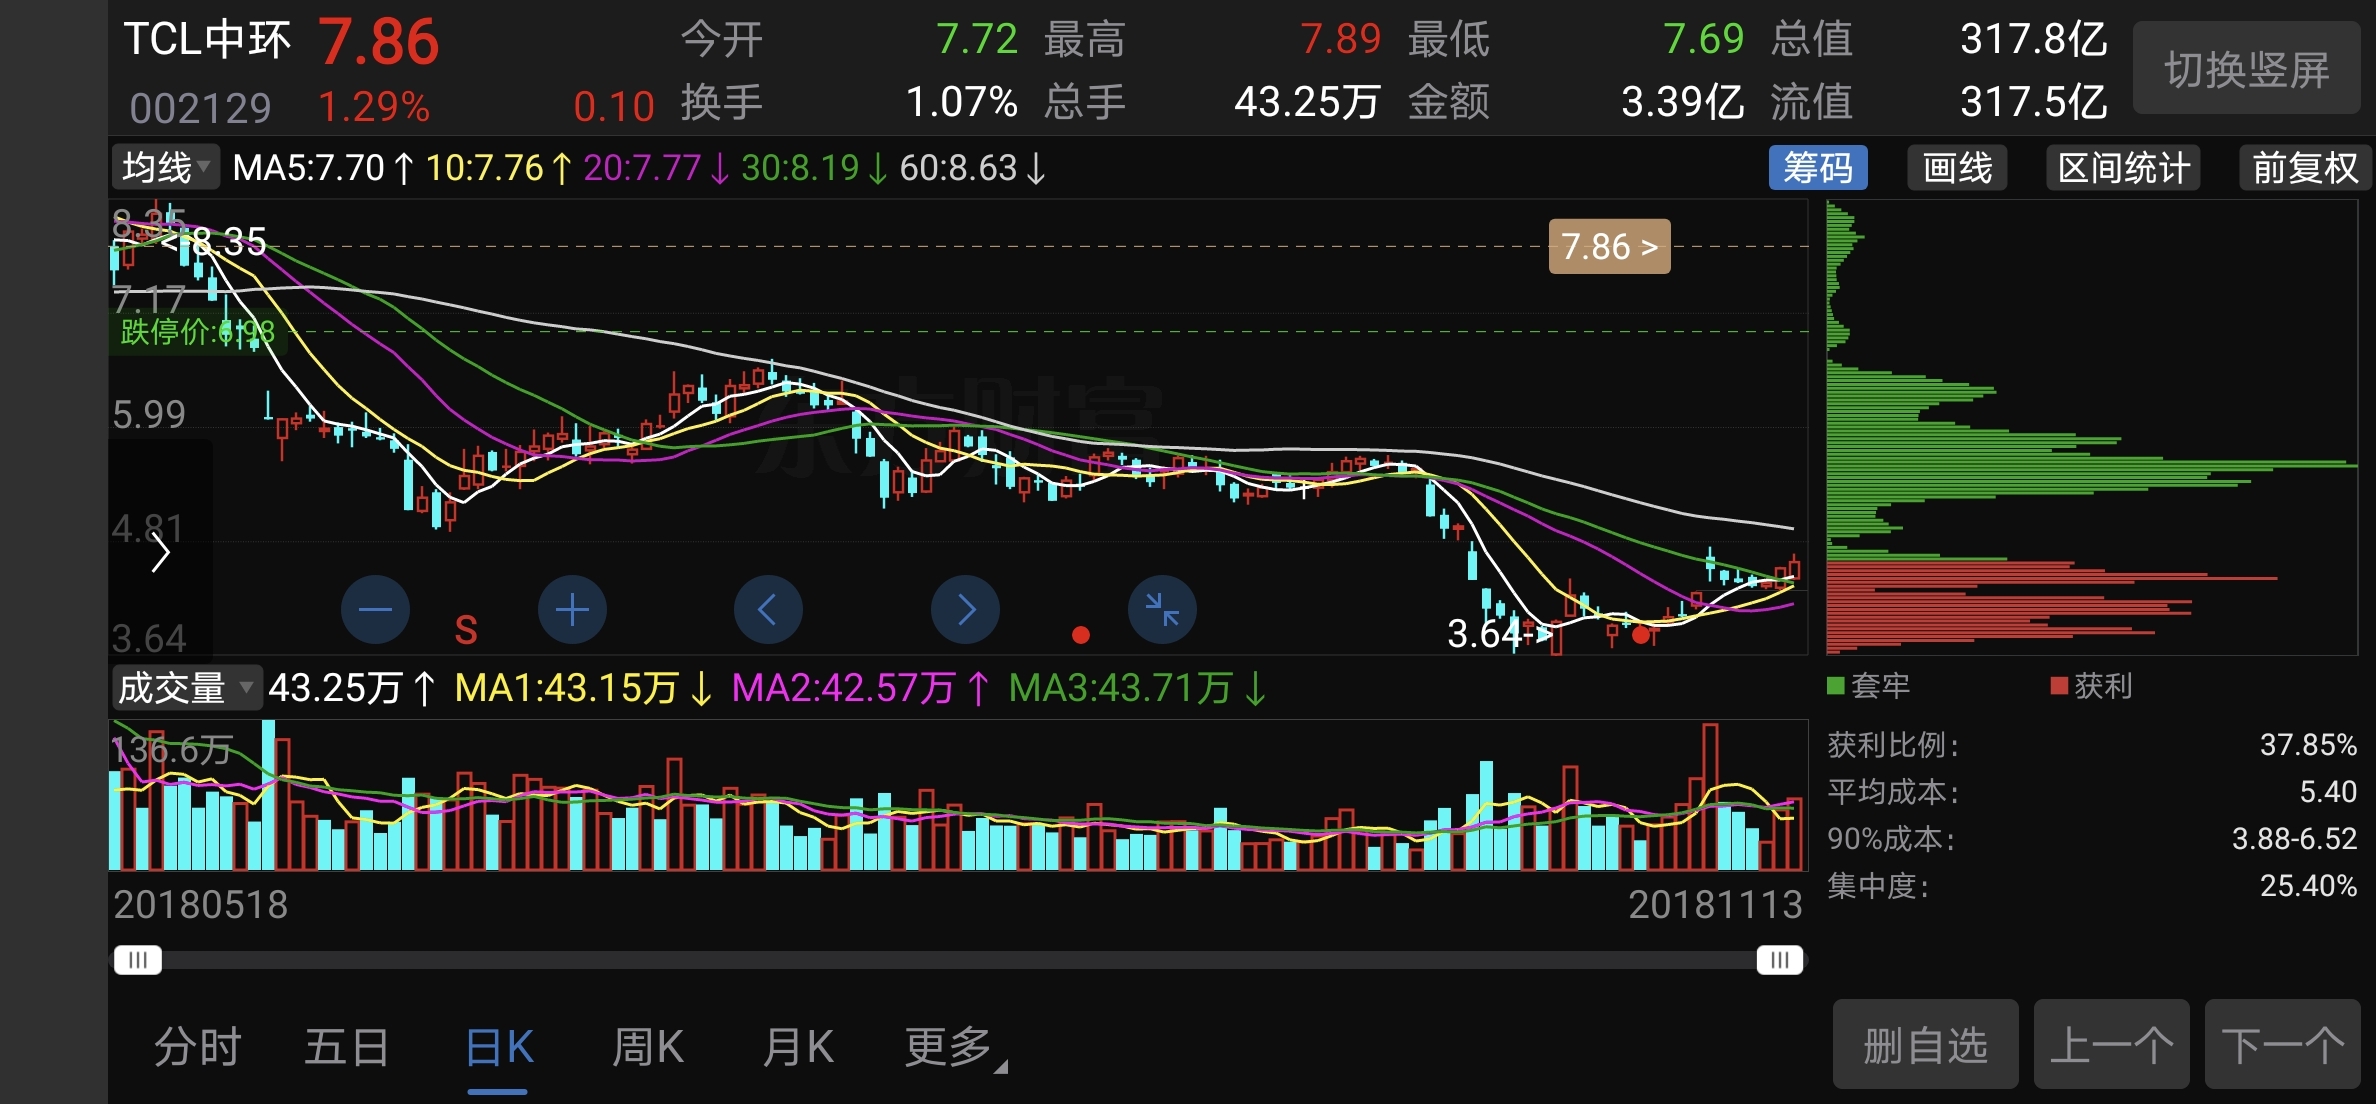The width and height of the screenshot is (2376, 1104).
Task: Switch to 分时 intraday tab
Action: pyautogui.click(x=197, y=1047)
